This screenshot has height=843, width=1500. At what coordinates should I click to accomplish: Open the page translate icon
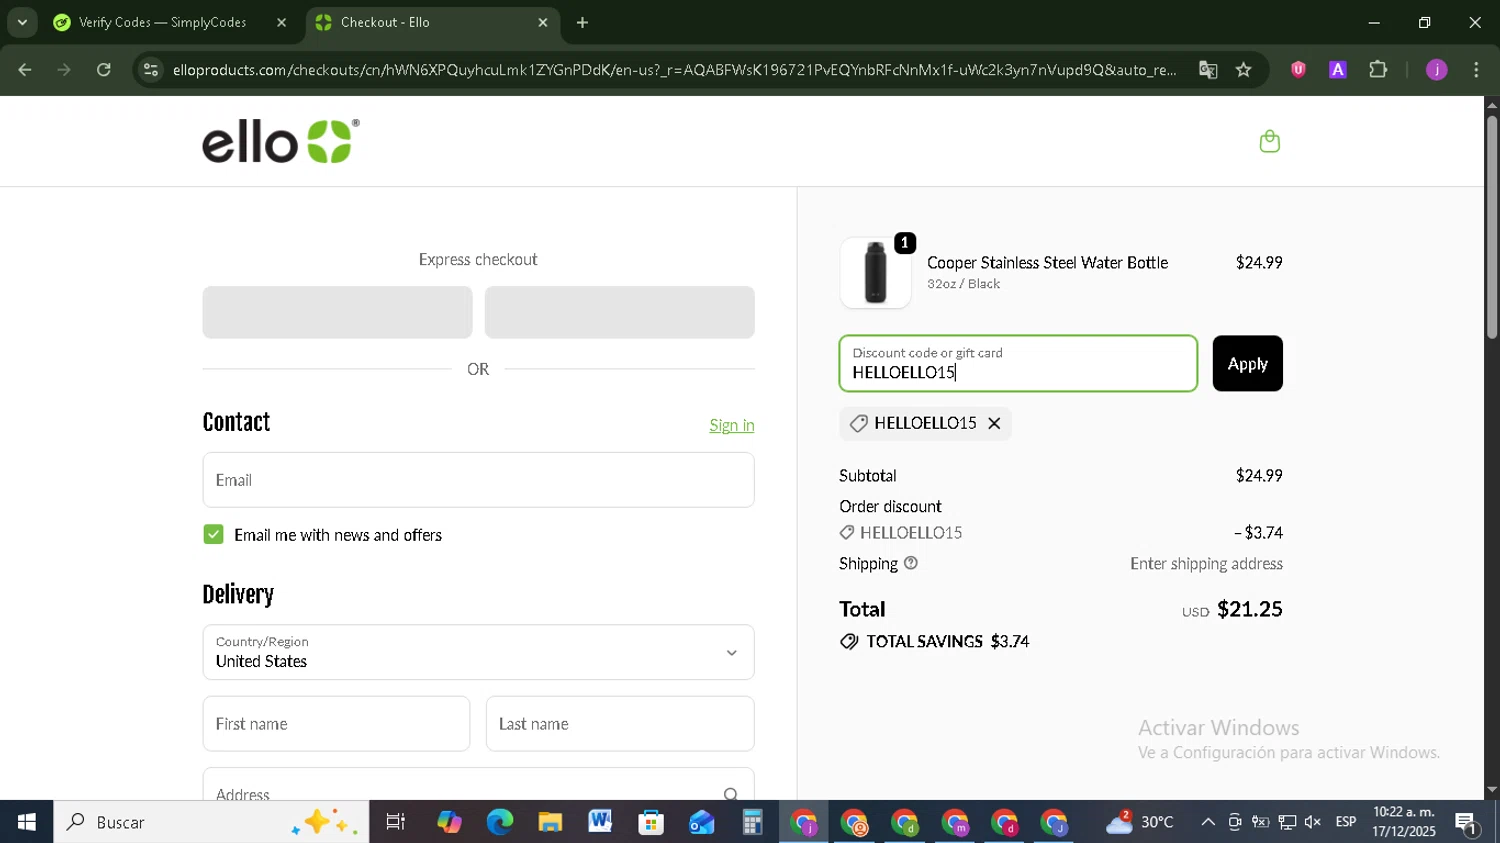click(1208, 70)
